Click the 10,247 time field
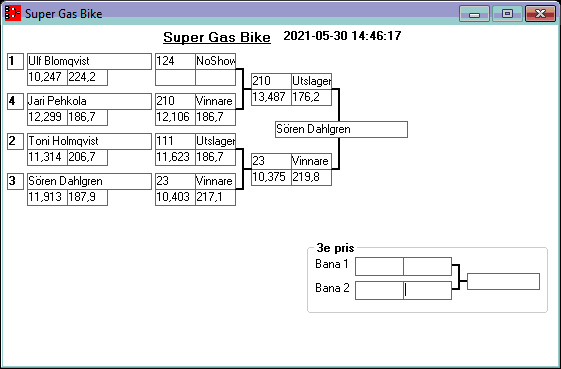Screen dimensions: 561x369 click(48, 78)
